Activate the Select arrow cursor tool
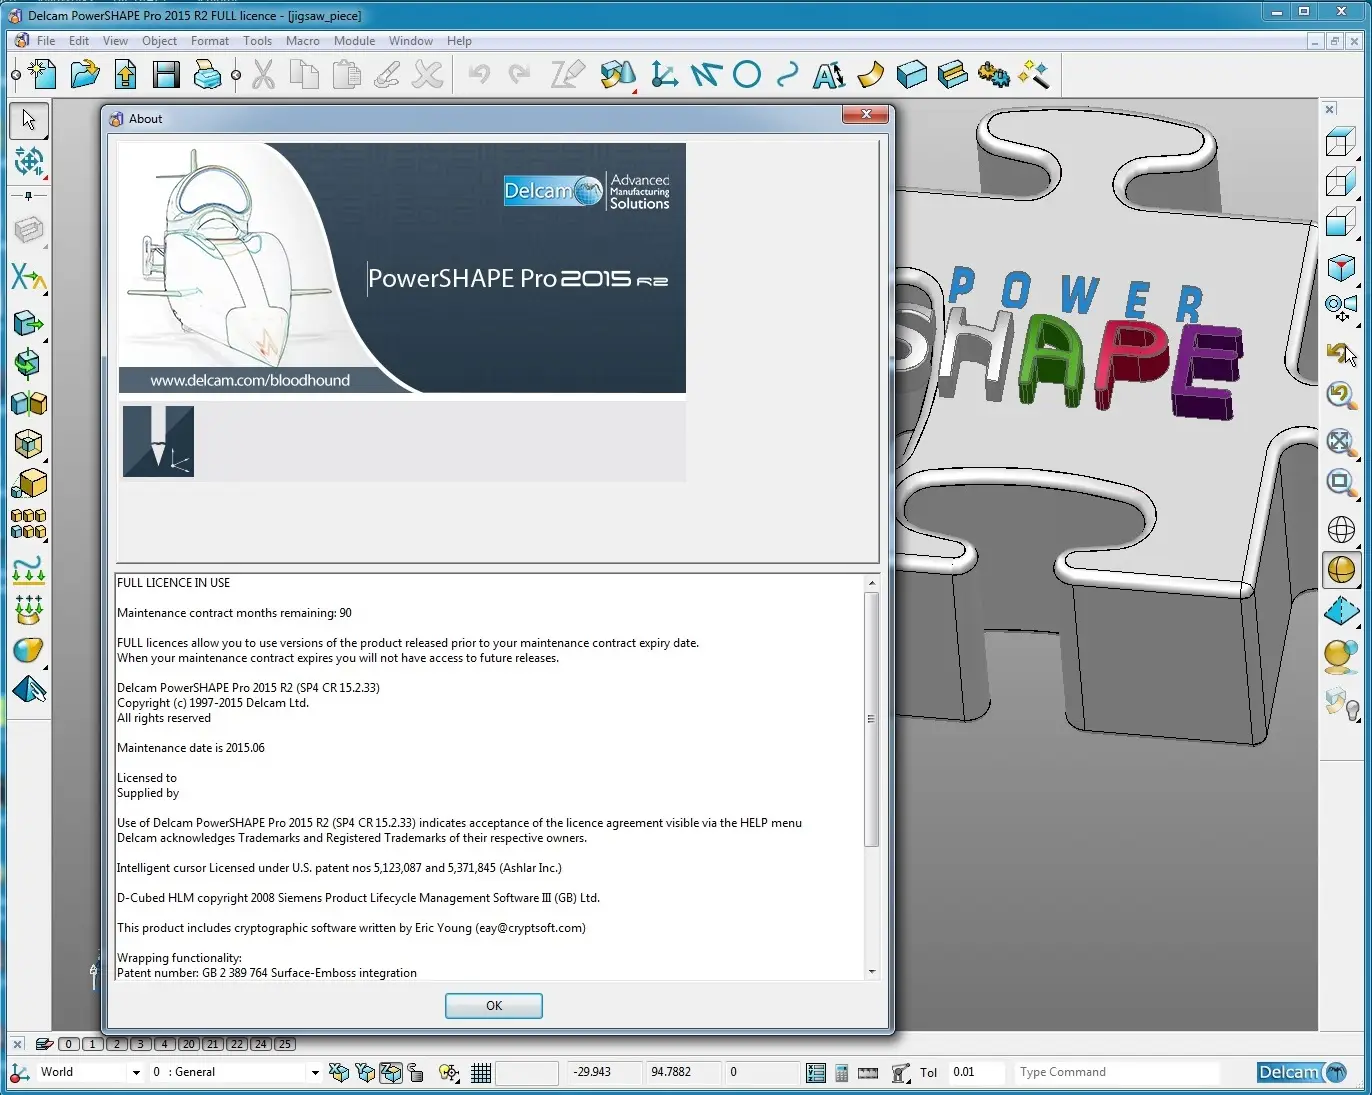 pos(28,121)
